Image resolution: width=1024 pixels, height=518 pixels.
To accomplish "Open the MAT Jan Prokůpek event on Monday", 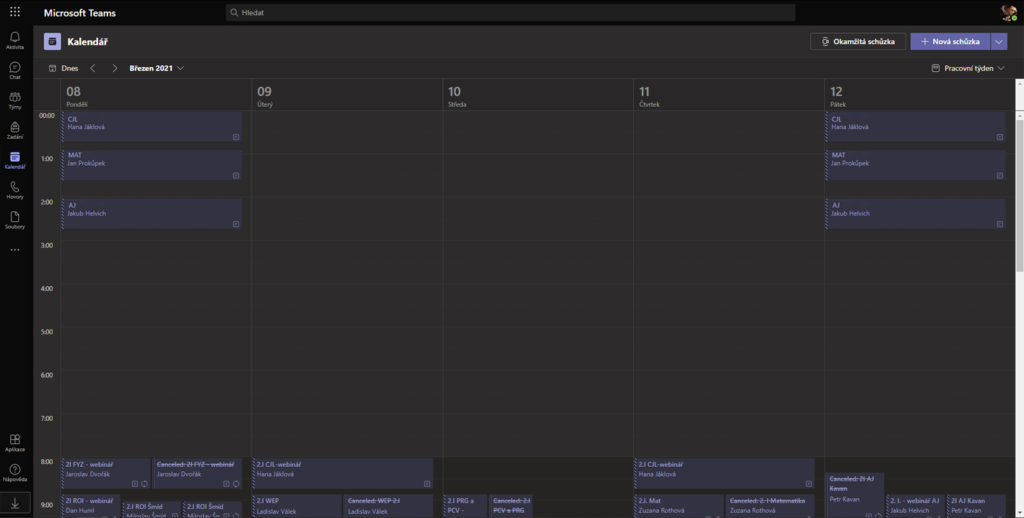I will [x=150, y=164].
